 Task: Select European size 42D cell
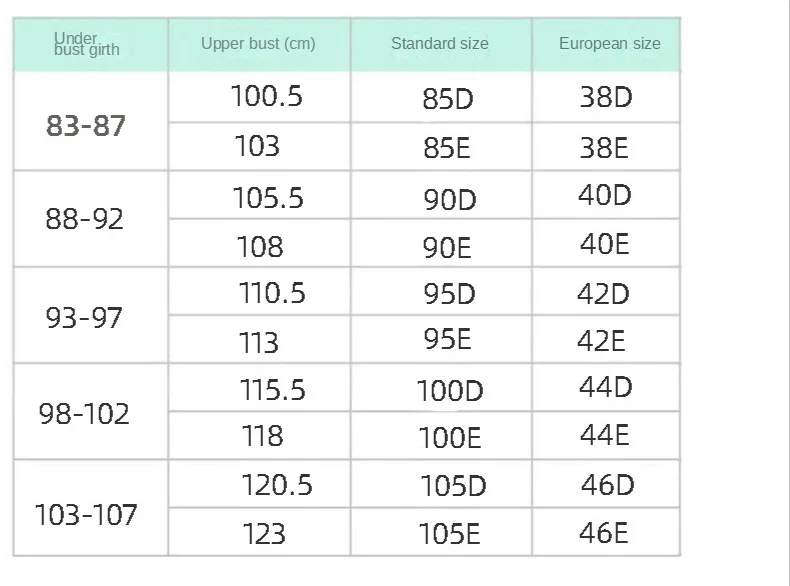point(603,295)
